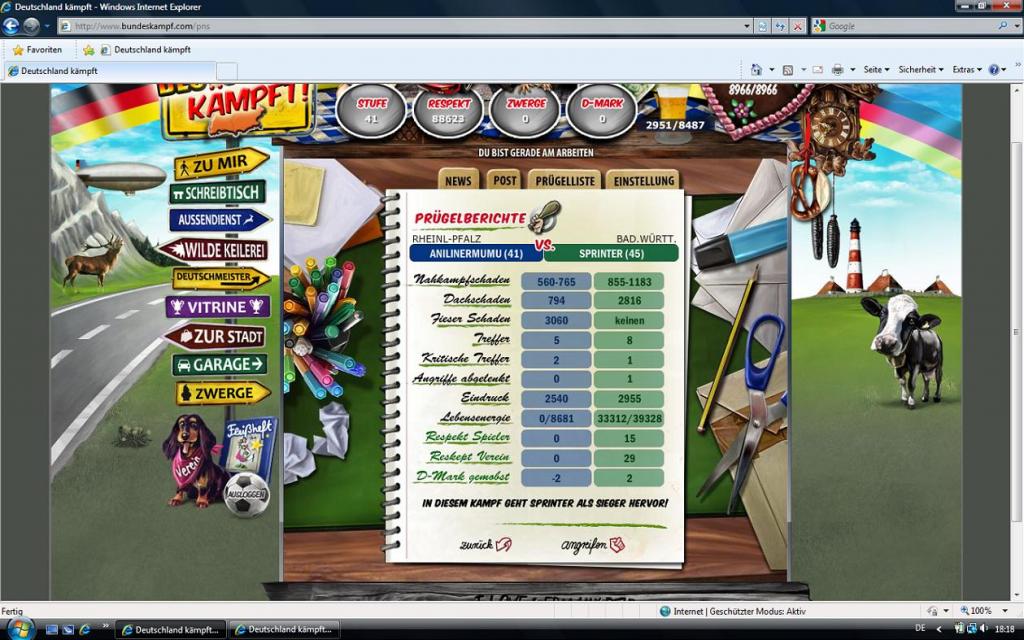The width and height of the screenshot is (1024, 640).
Task: Open the Extras dropdown menu
Action: coord(966,70)
